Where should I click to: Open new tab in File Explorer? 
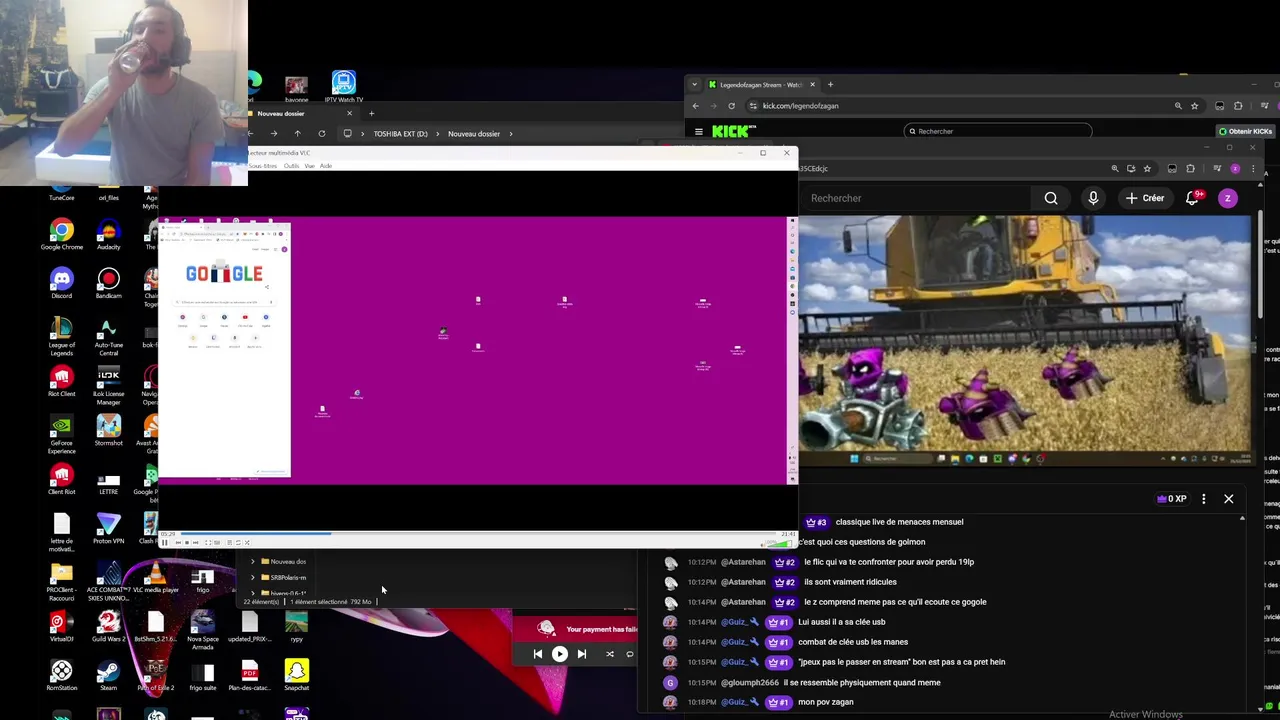[371, 113]
